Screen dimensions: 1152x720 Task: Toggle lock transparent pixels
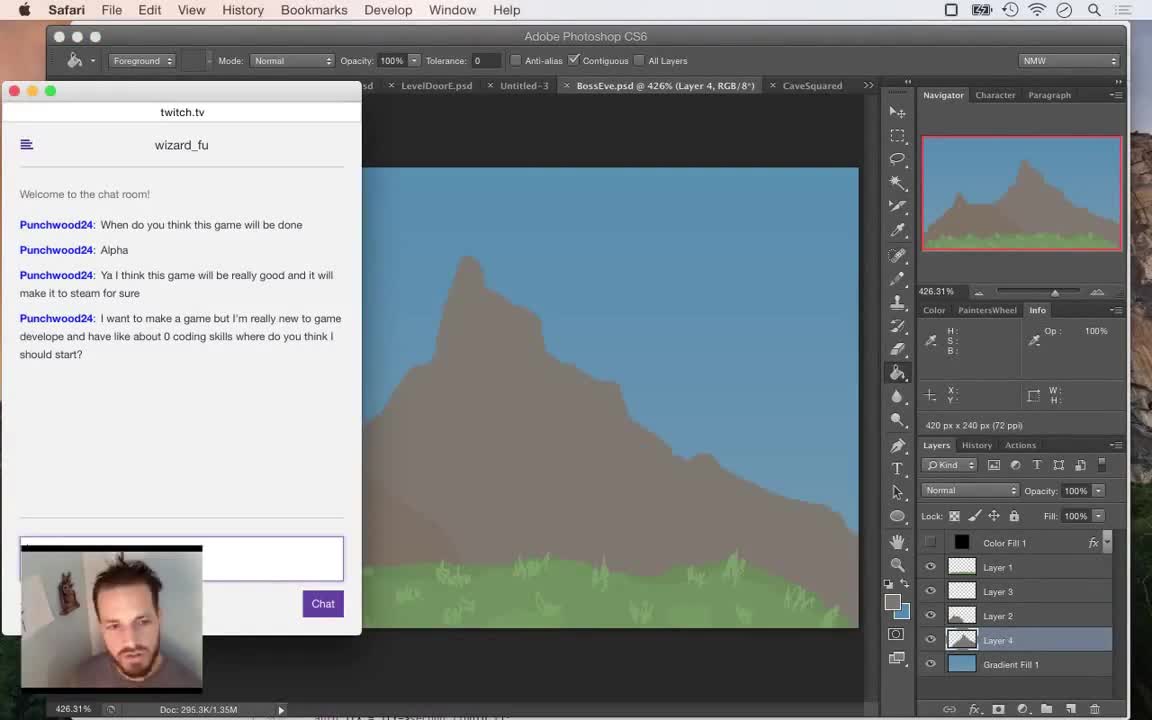[x=954, y=516]
